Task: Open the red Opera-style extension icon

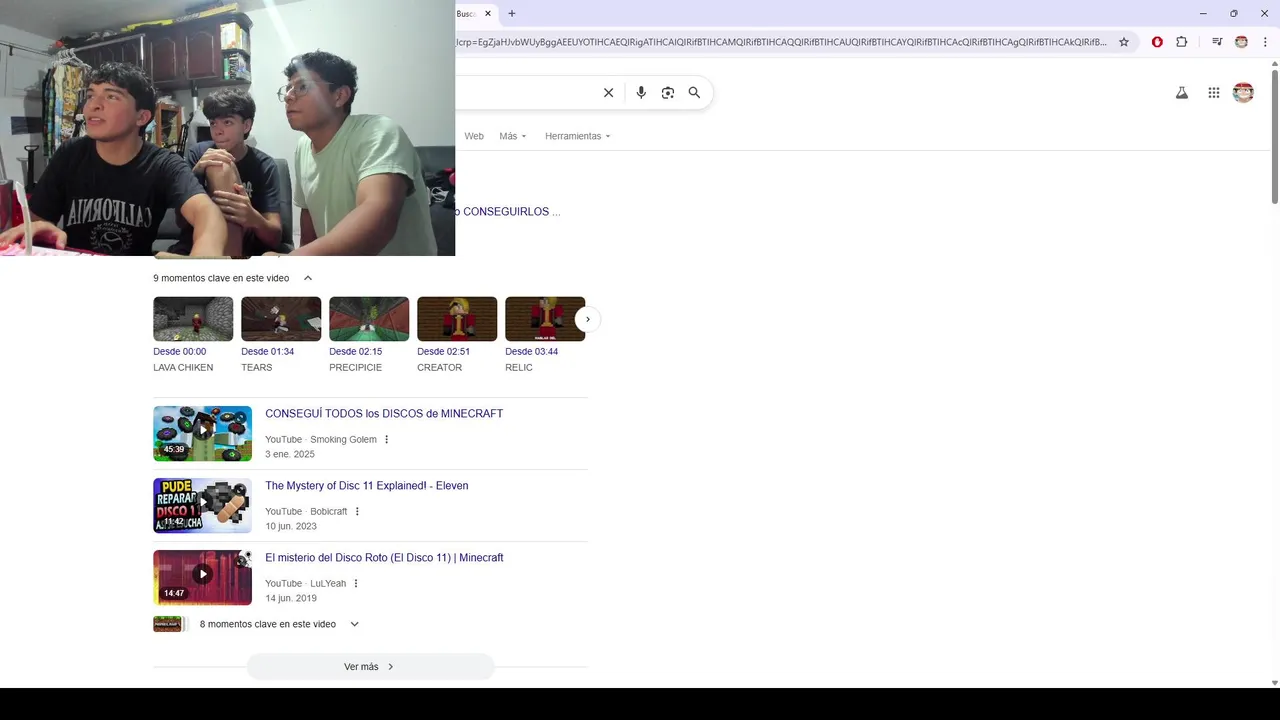Action: [x=1157, y=42]
